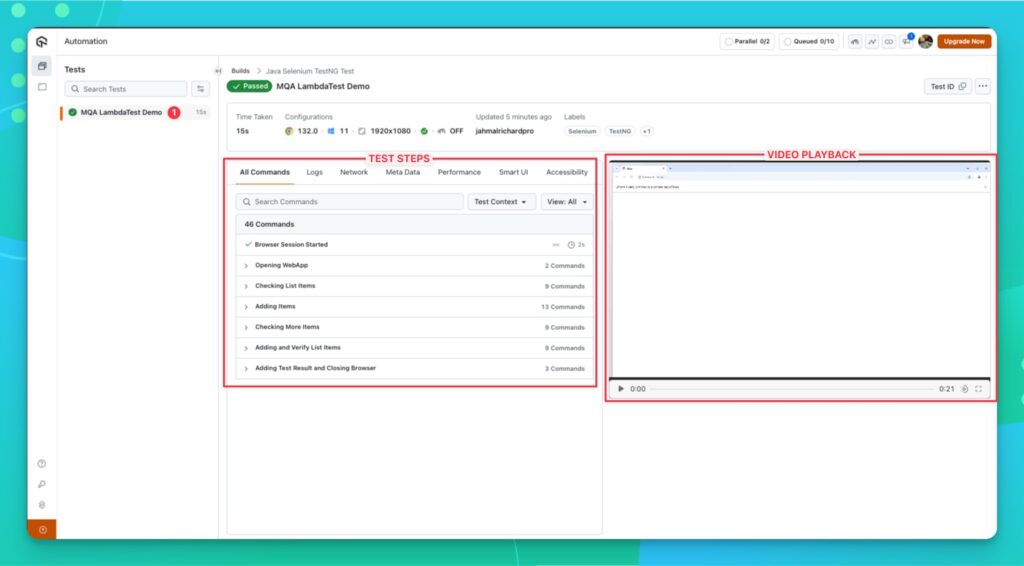Show the +1 more labels
Screen dimensions: 1024x566
647,131
